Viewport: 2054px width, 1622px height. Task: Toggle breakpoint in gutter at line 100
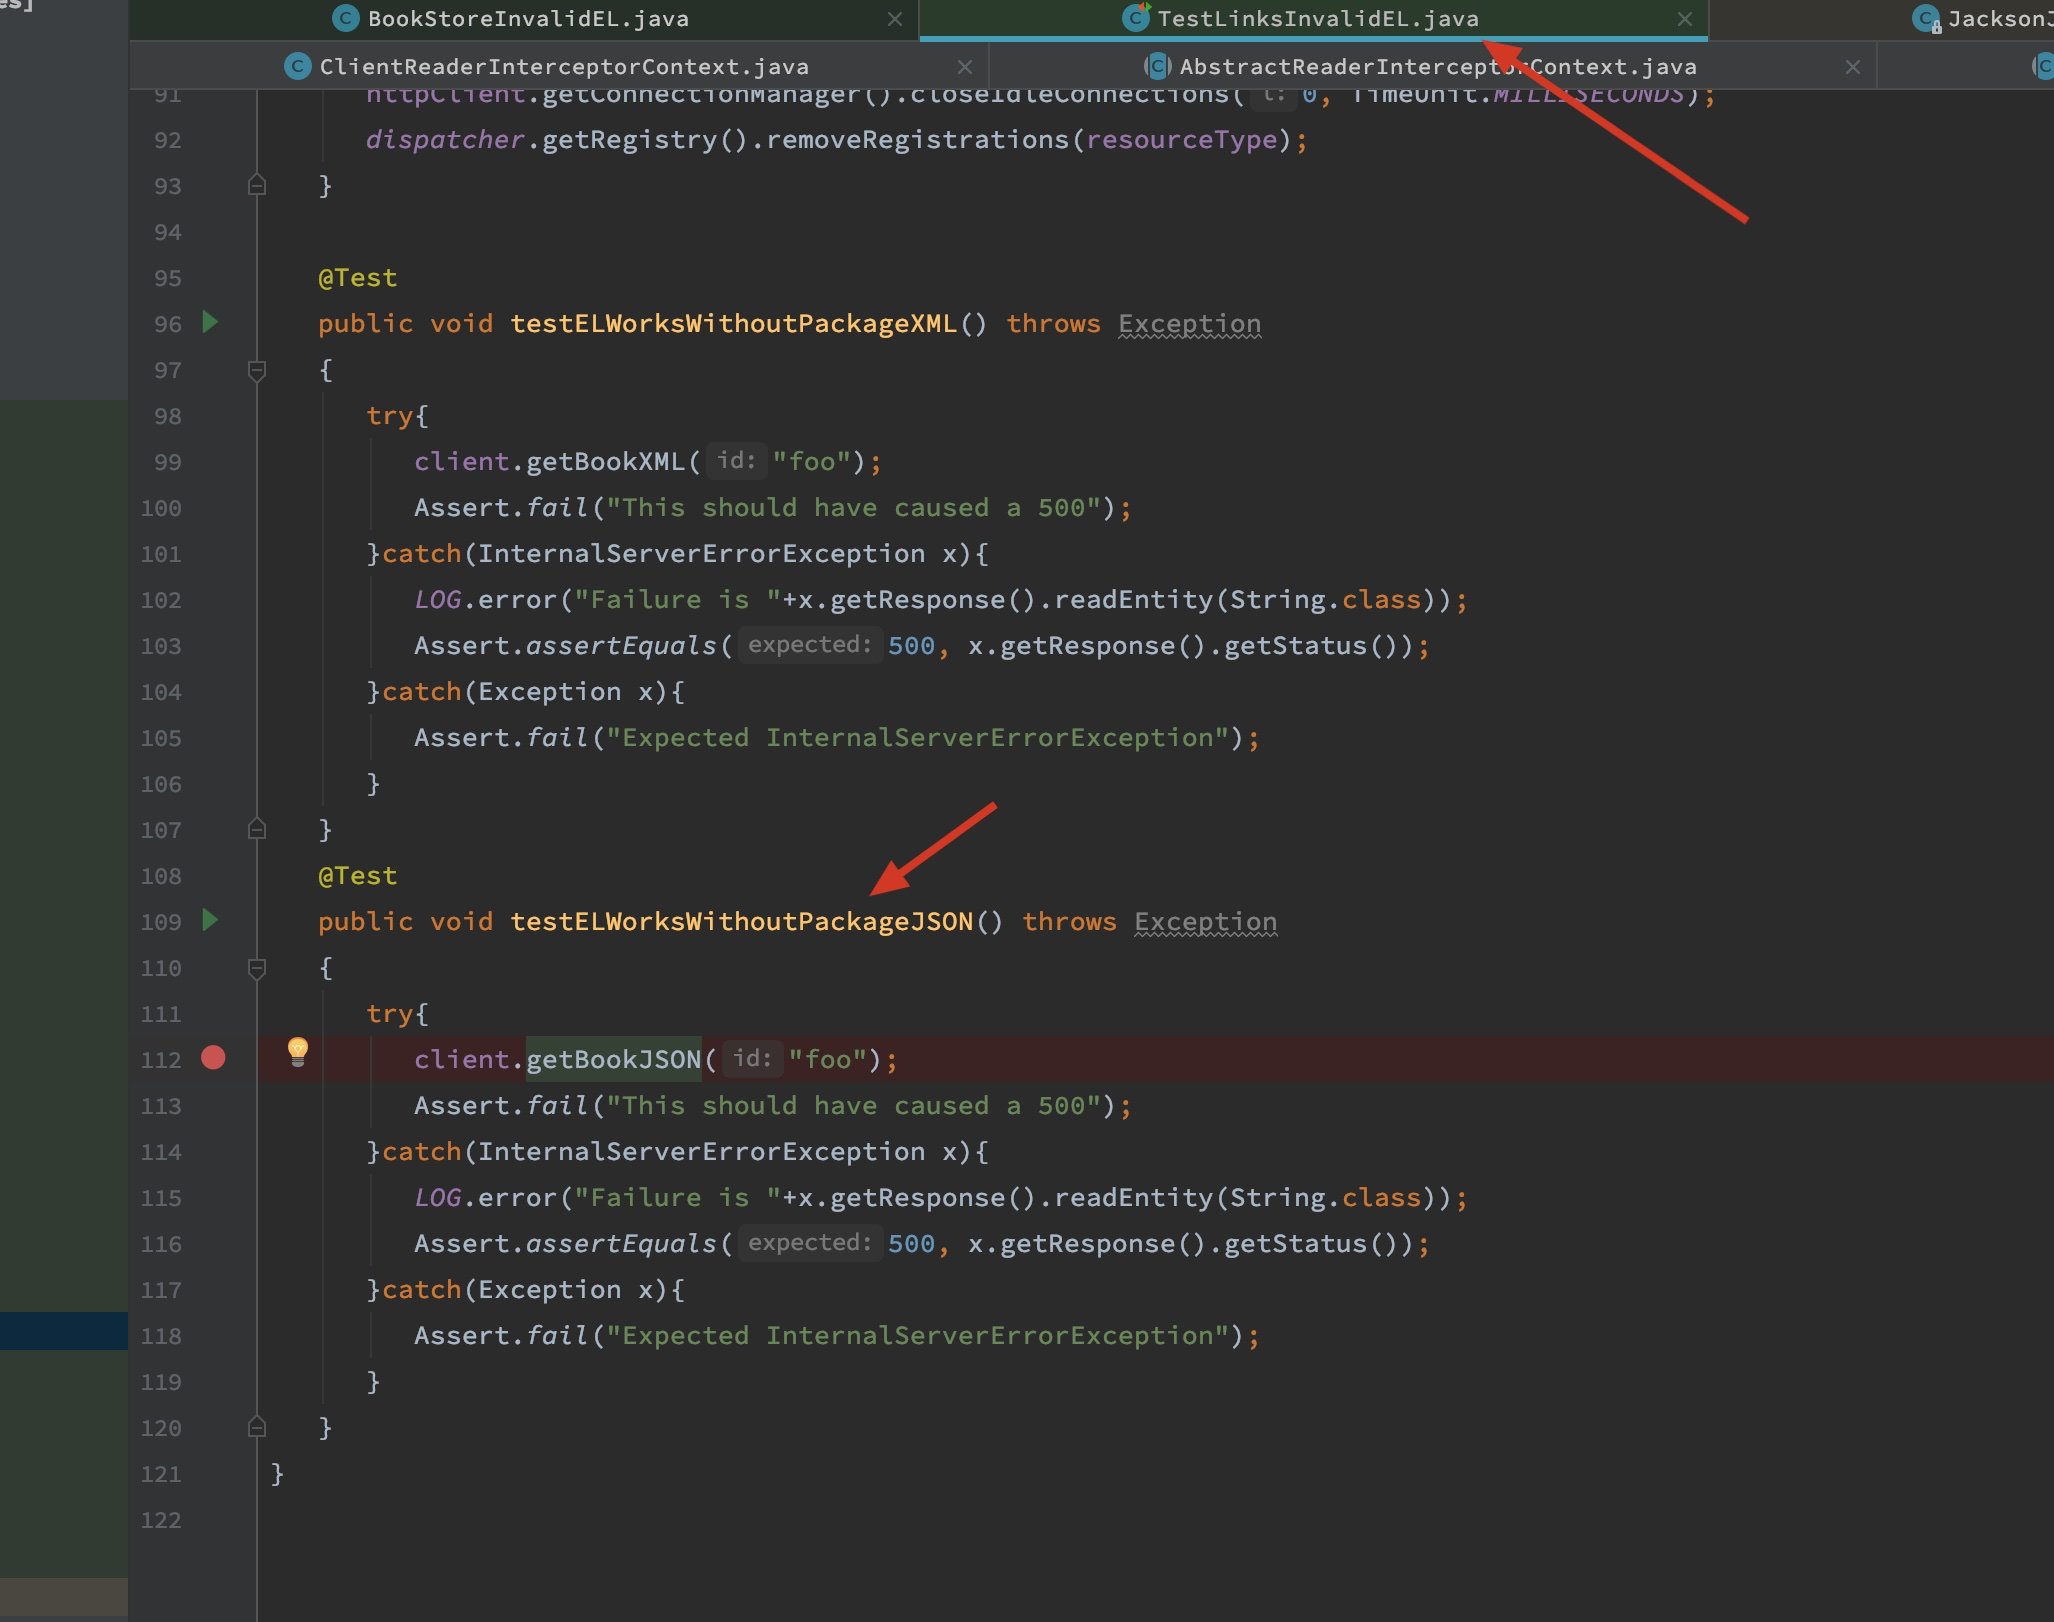pyautogui.click(x=213, y=508)
